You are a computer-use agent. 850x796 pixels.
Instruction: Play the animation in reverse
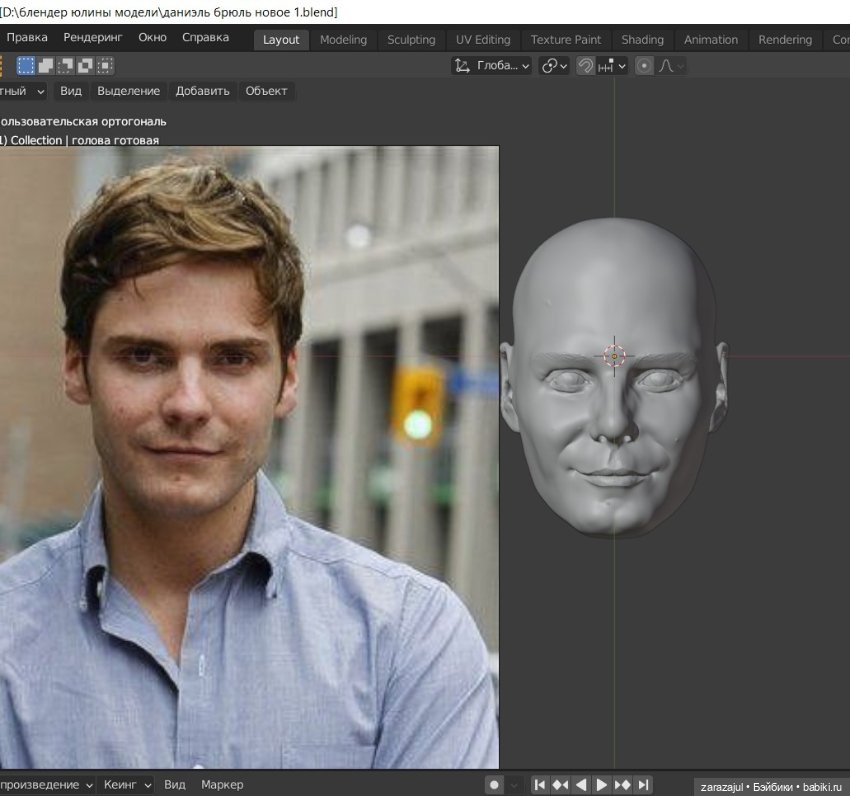(581, 785)
